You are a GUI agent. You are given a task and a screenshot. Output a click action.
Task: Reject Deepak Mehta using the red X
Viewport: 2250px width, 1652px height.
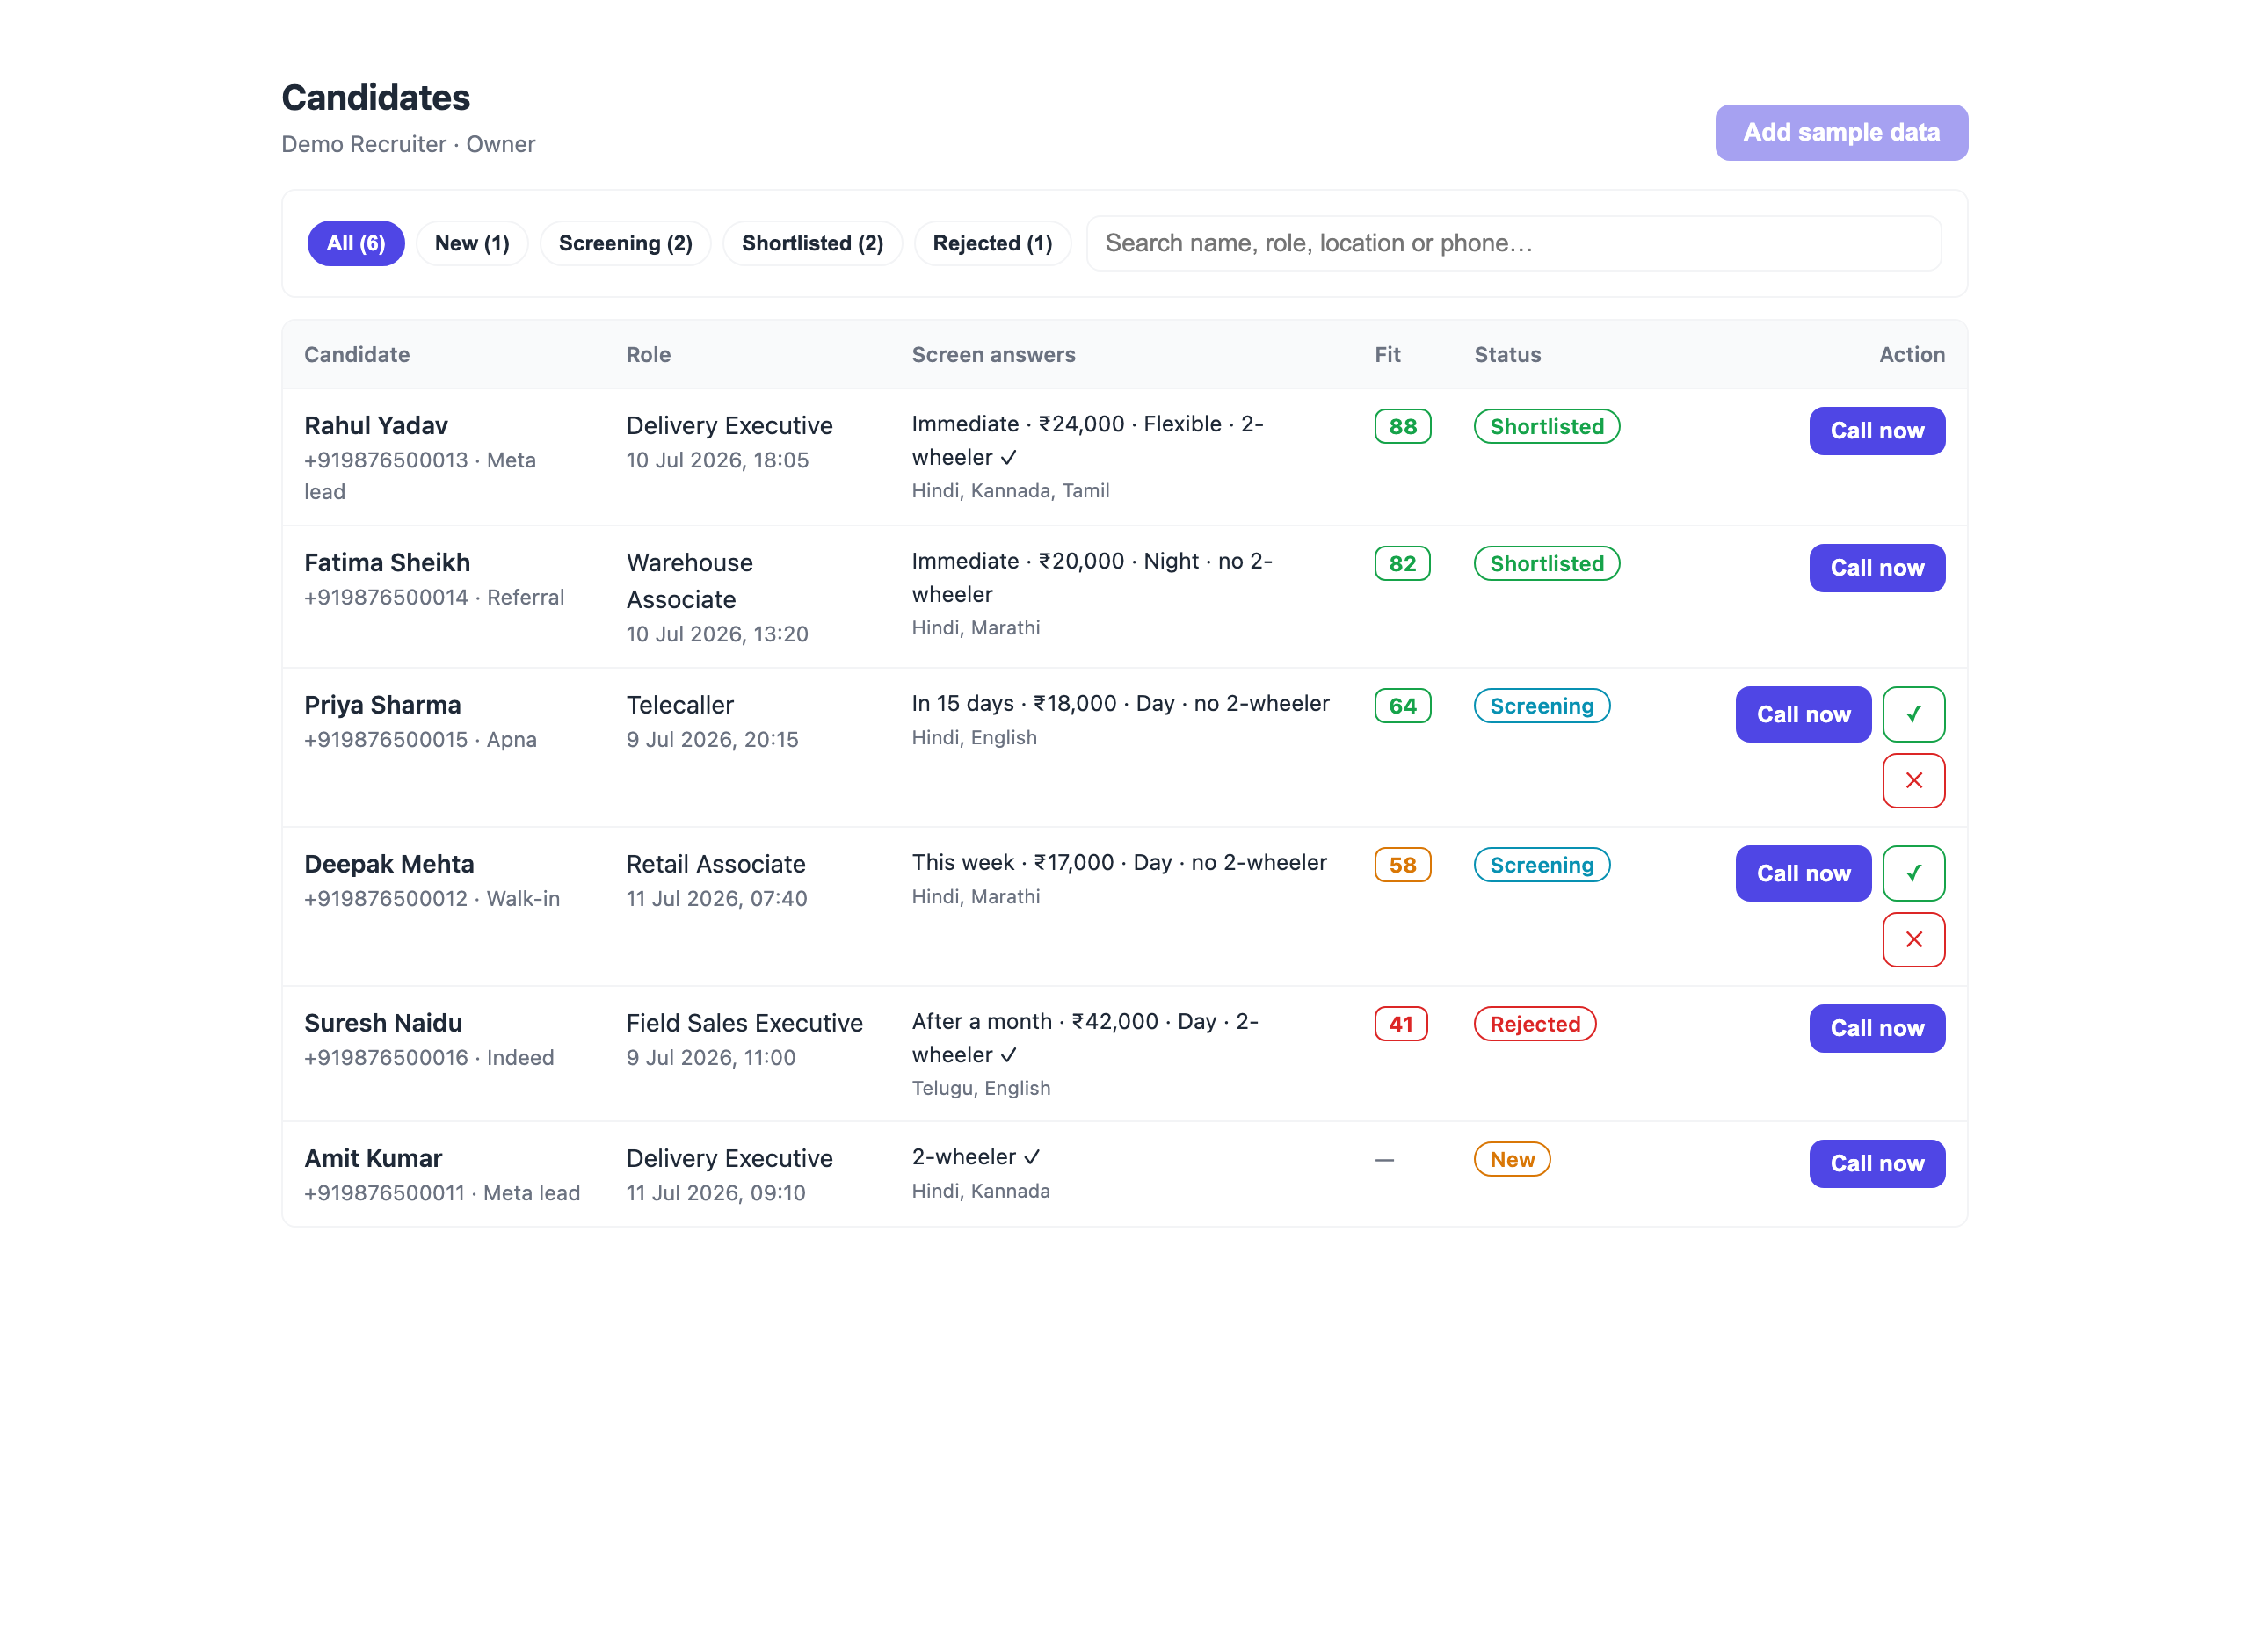click(x=1913, y=939)
